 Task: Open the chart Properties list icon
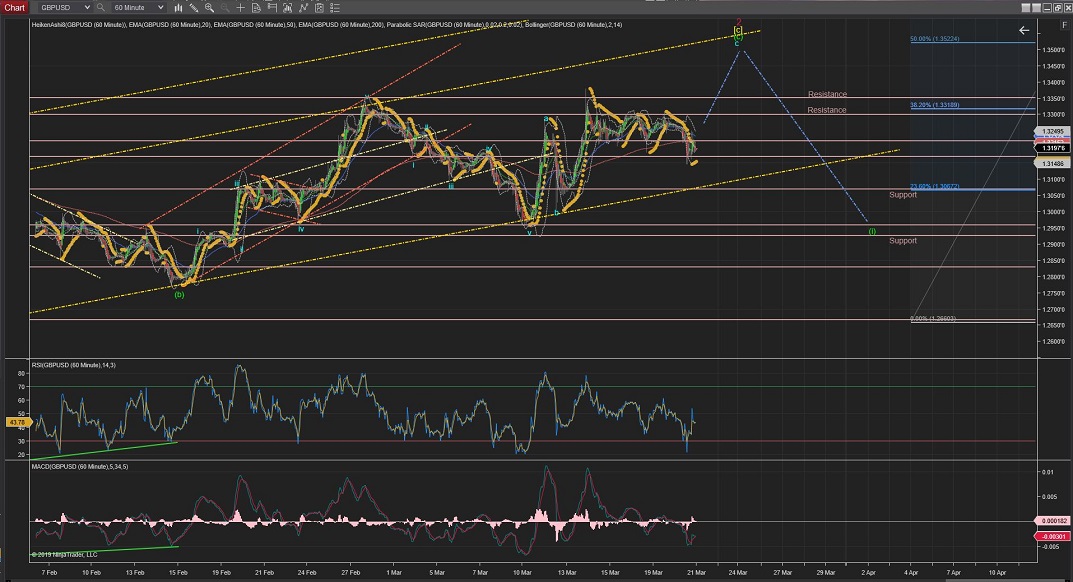click(335, 7)
